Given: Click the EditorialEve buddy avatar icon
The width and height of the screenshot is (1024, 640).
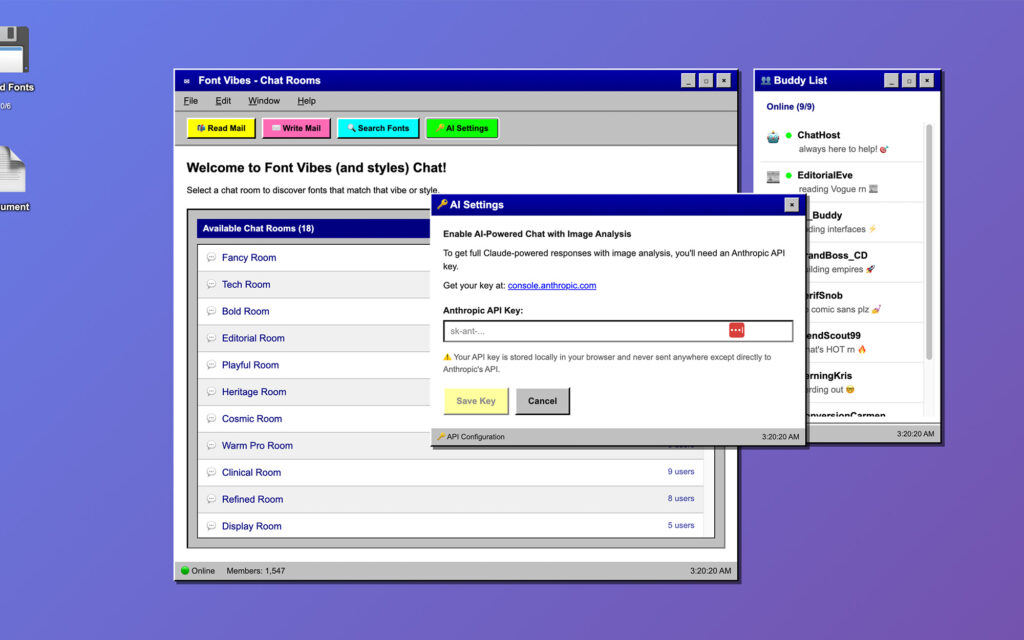Looking at the screenshot, I should pyautogui.click(x=773, y=177).
